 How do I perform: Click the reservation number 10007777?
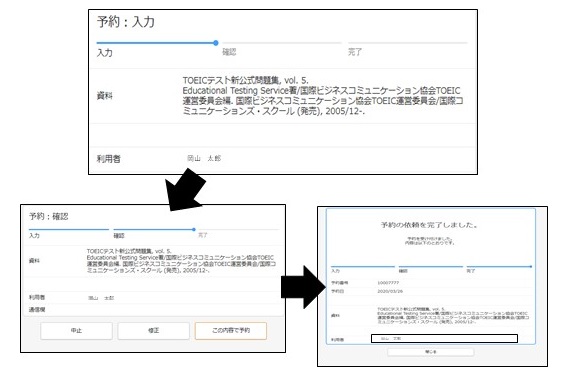[x=388, y=283]
